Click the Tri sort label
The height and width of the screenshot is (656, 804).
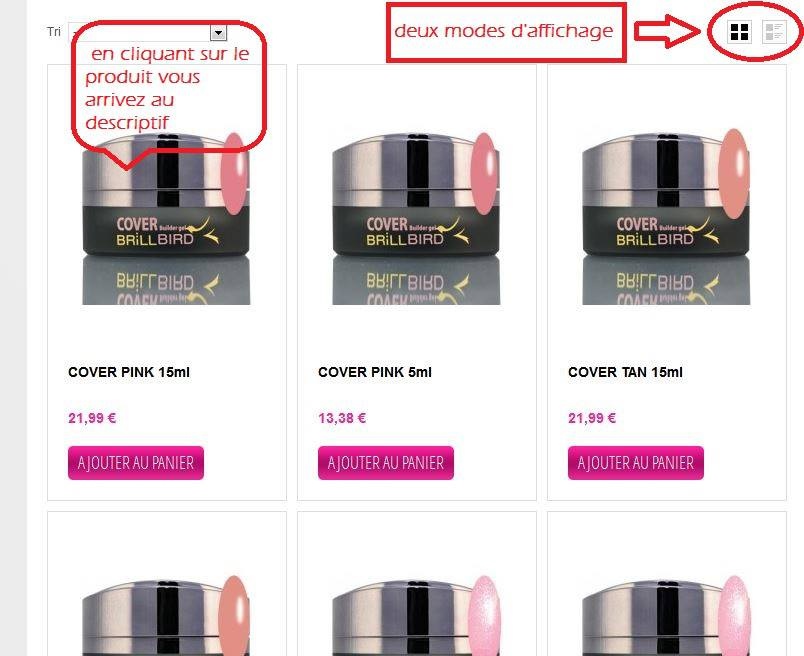(54, 32)
